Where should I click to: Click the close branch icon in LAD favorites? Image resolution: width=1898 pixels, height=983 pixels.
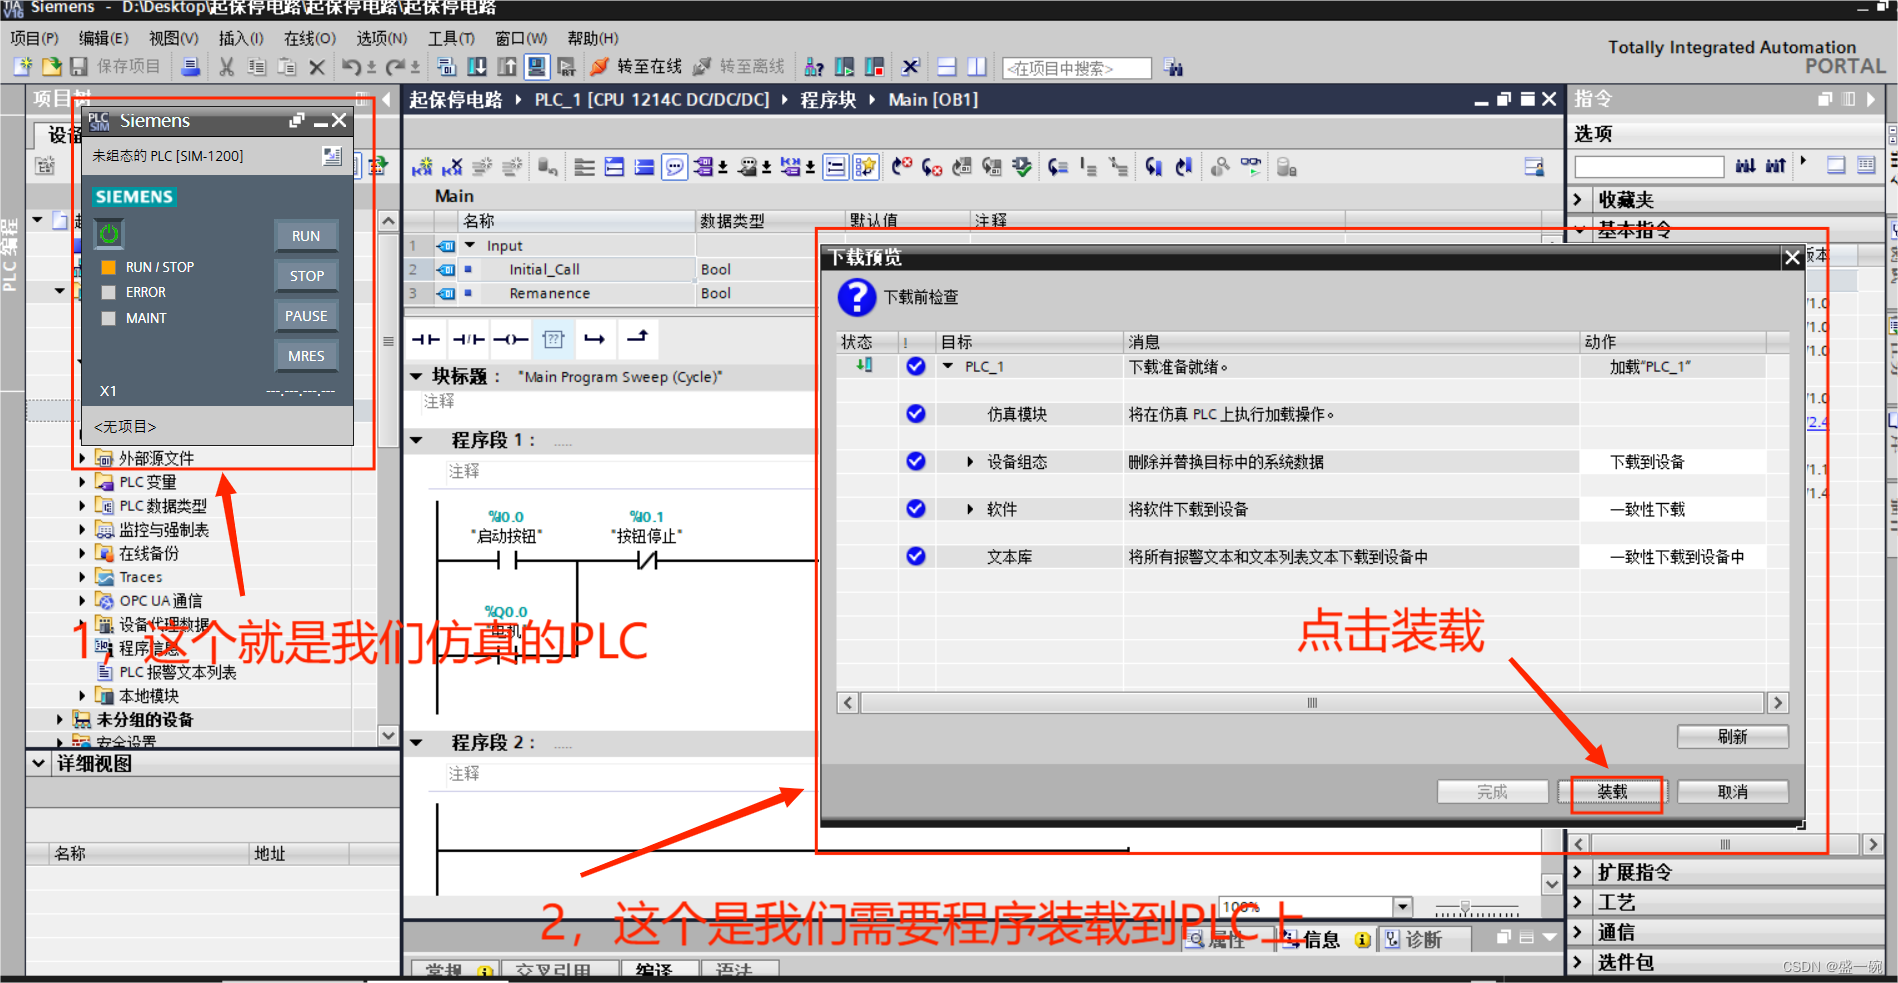click(x=637, y=339)
